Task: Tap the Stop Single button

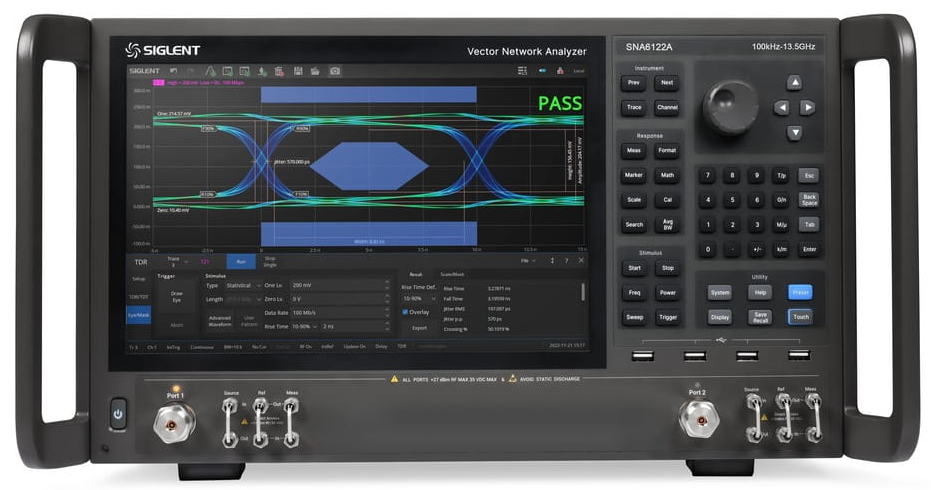Action: (270, 261)
